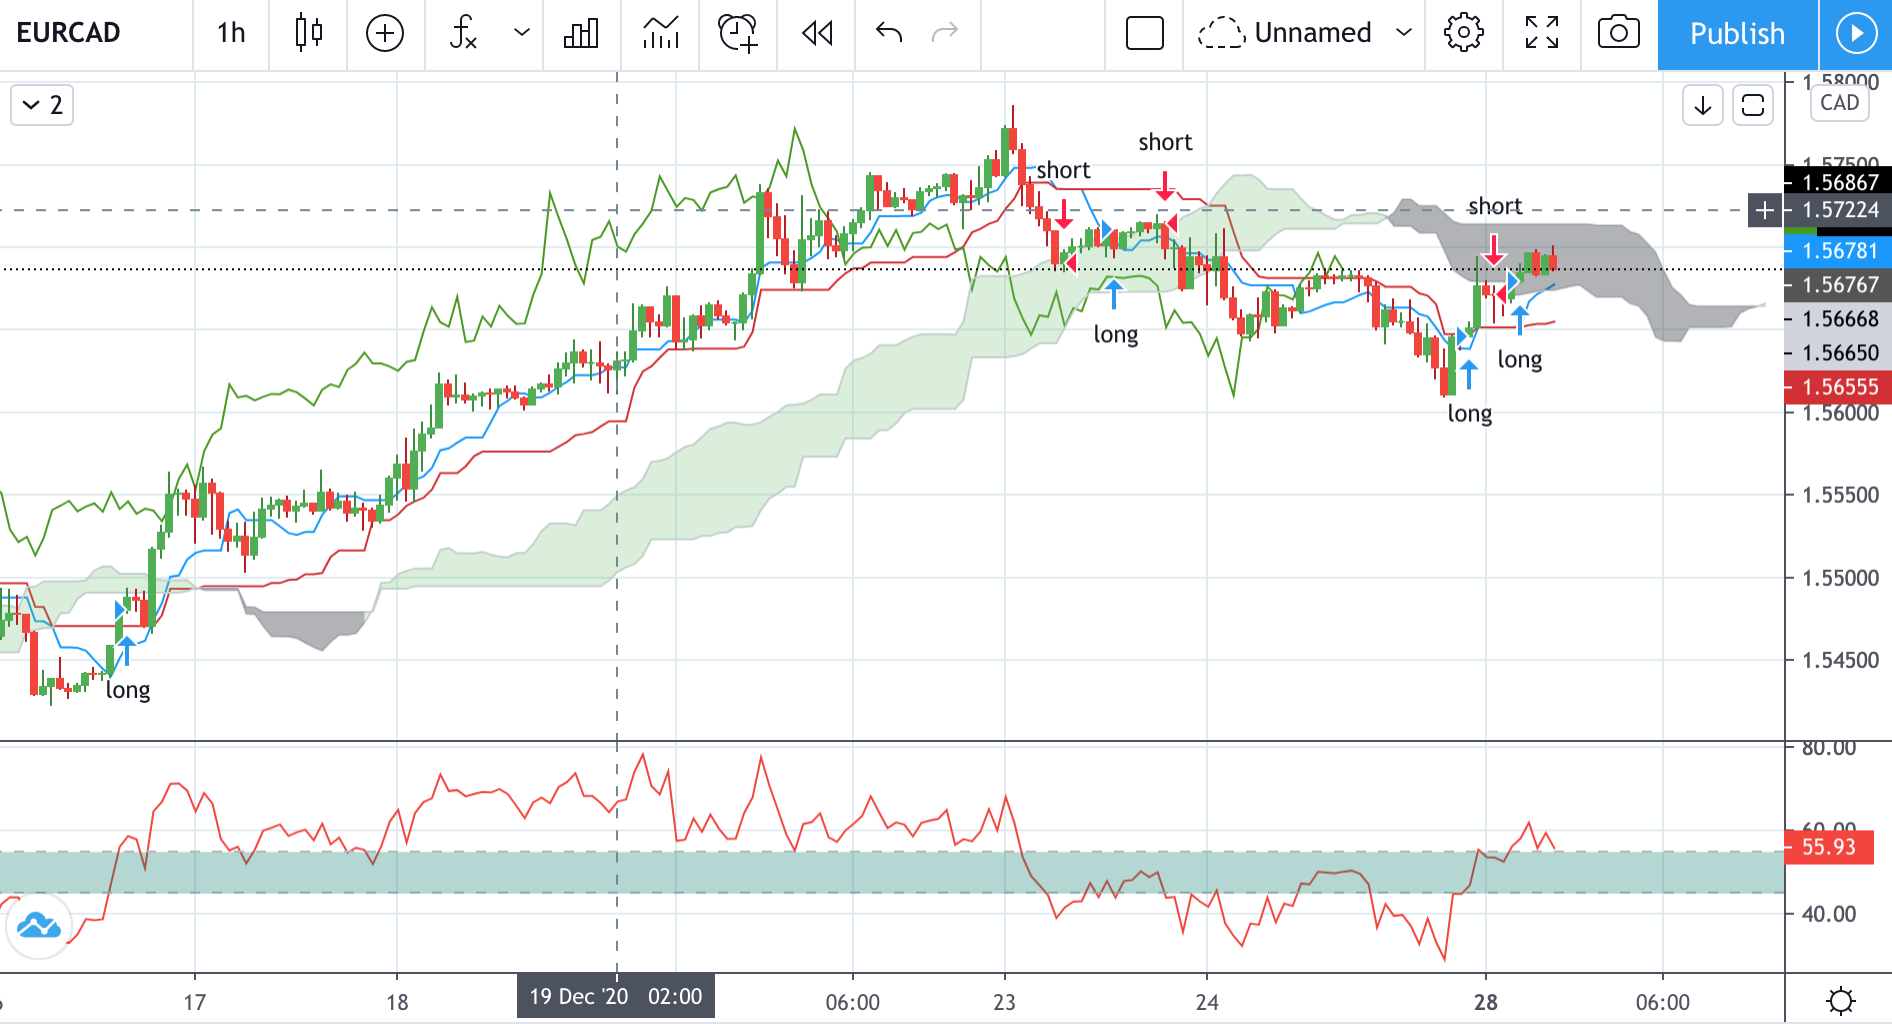
Task: Click the 1.55000 price scale label
Action: point(1840,578)
